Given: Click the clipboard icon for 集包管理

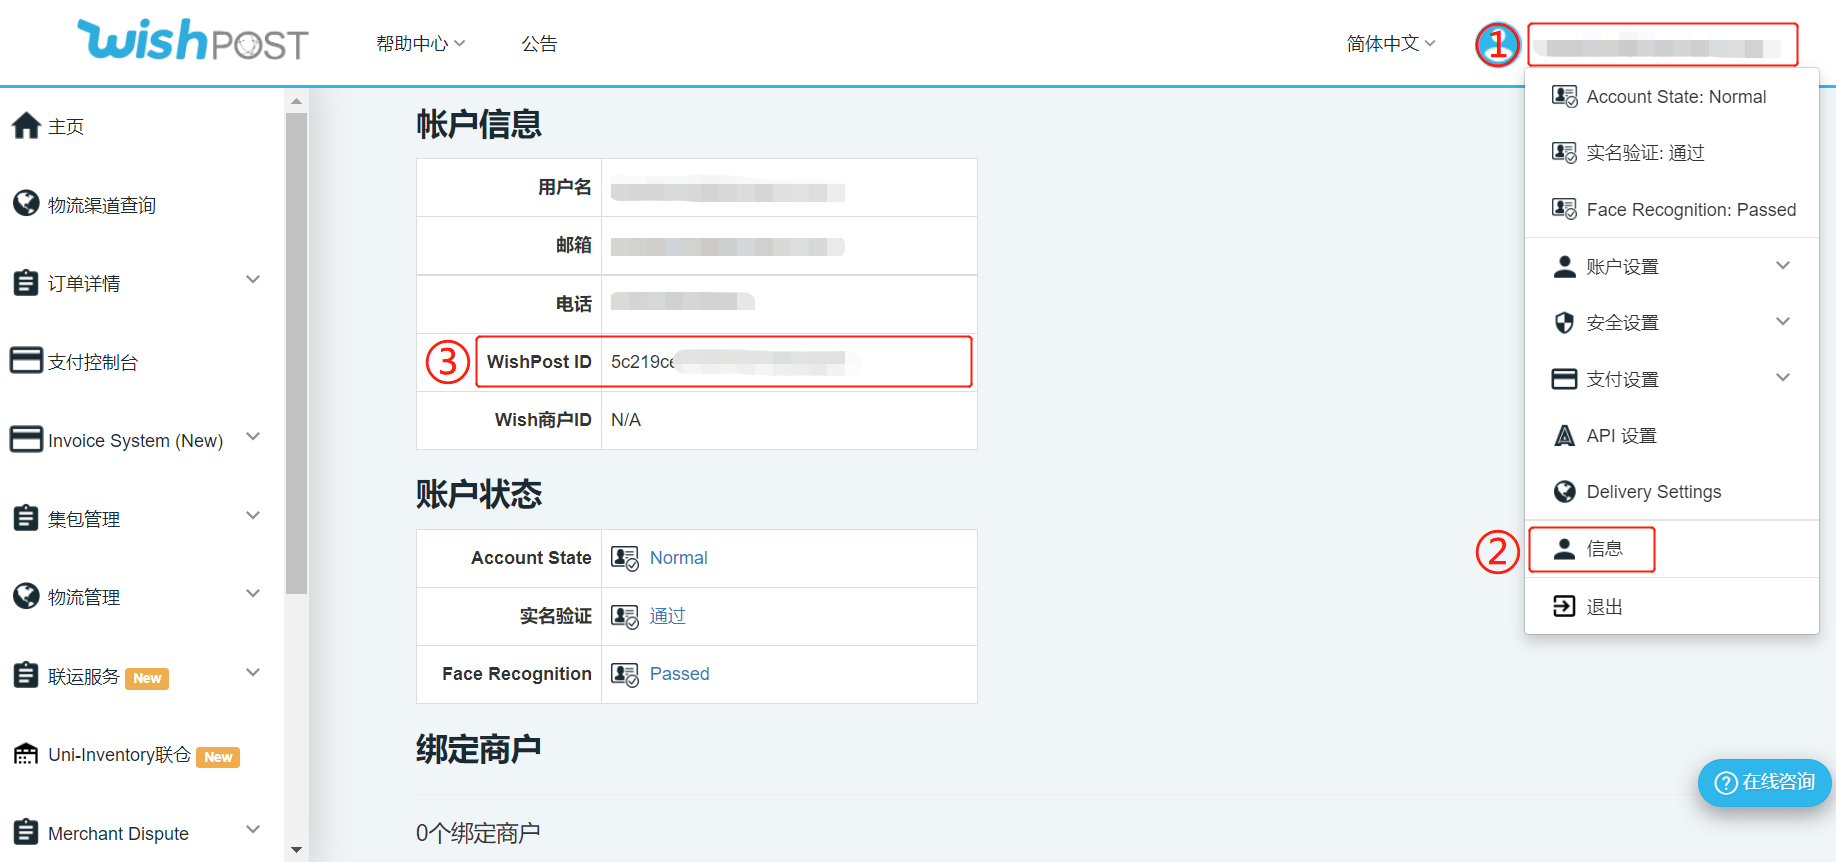Looking at the screenshot, I should click(26, 518).
